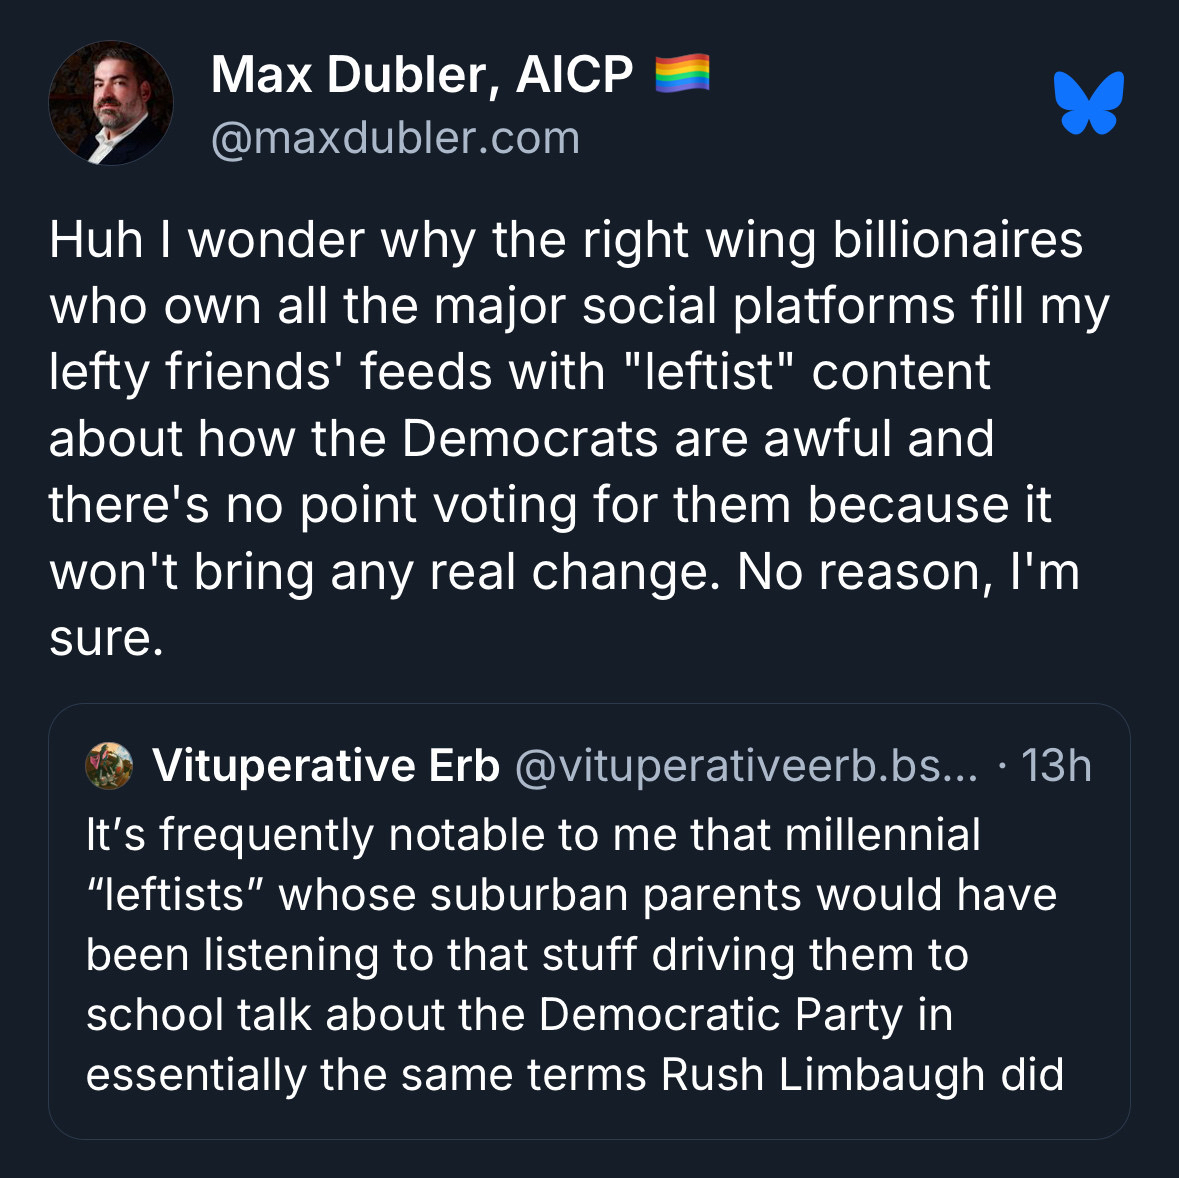Image resolution: width=1179 pixels, height=1178 pixels.
Task: Visit the @maxdubler.com handle
Action: (395, 138)
